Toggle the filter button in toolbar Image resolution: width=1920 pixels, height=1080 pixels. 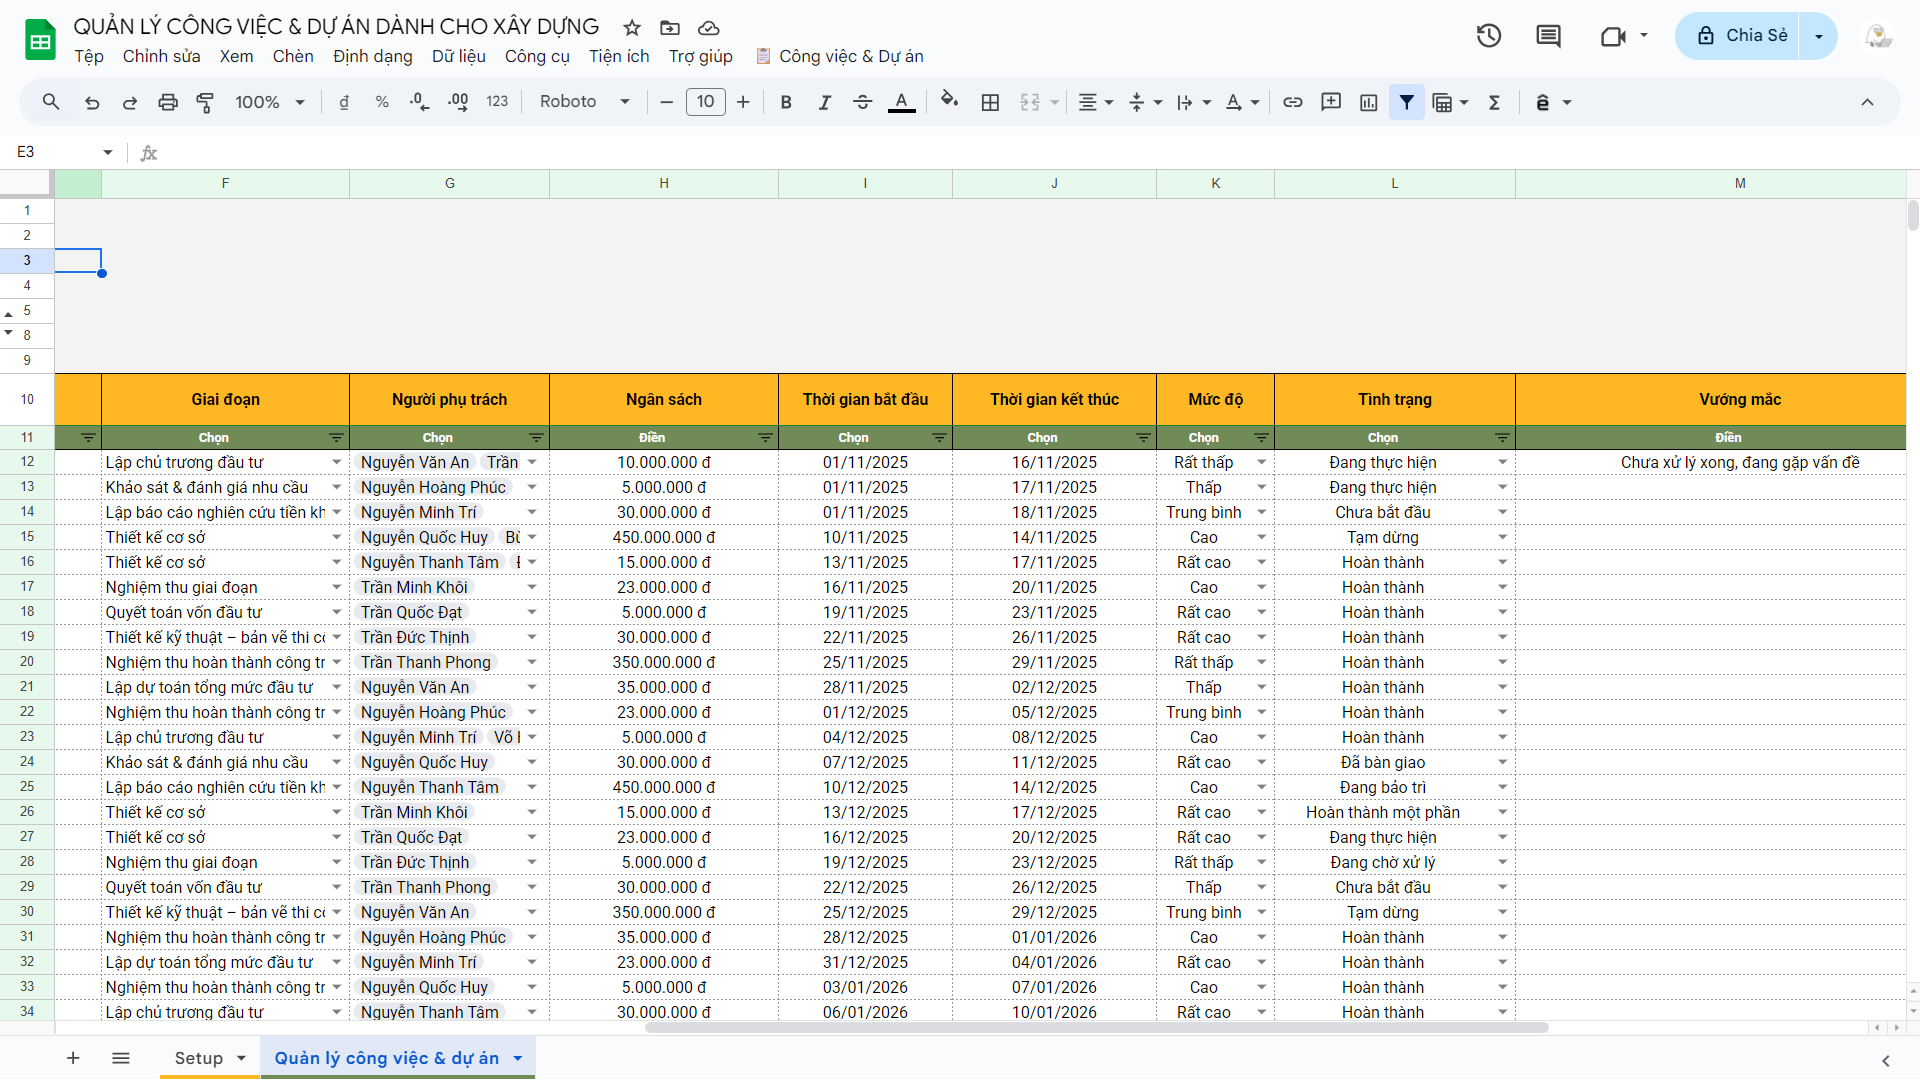(x=1406, y=102)
